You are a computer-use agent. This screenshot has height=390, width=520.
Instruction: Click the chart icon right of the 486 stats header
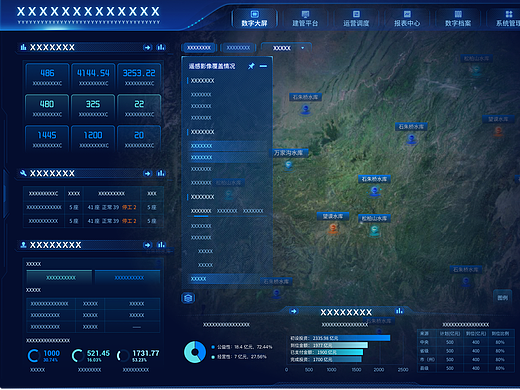[161, 47]
